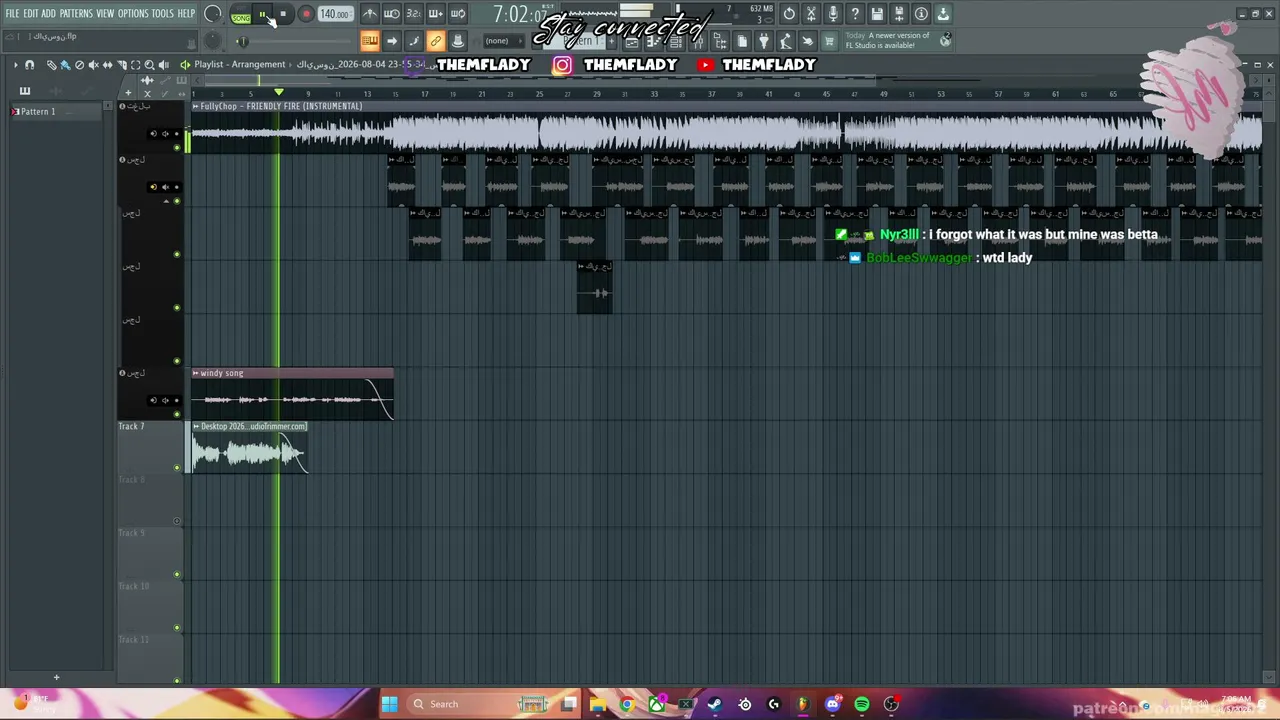Viewport: 1280px width, 720px height.
Task: Click the save new version icon
Action: (899, 14)
